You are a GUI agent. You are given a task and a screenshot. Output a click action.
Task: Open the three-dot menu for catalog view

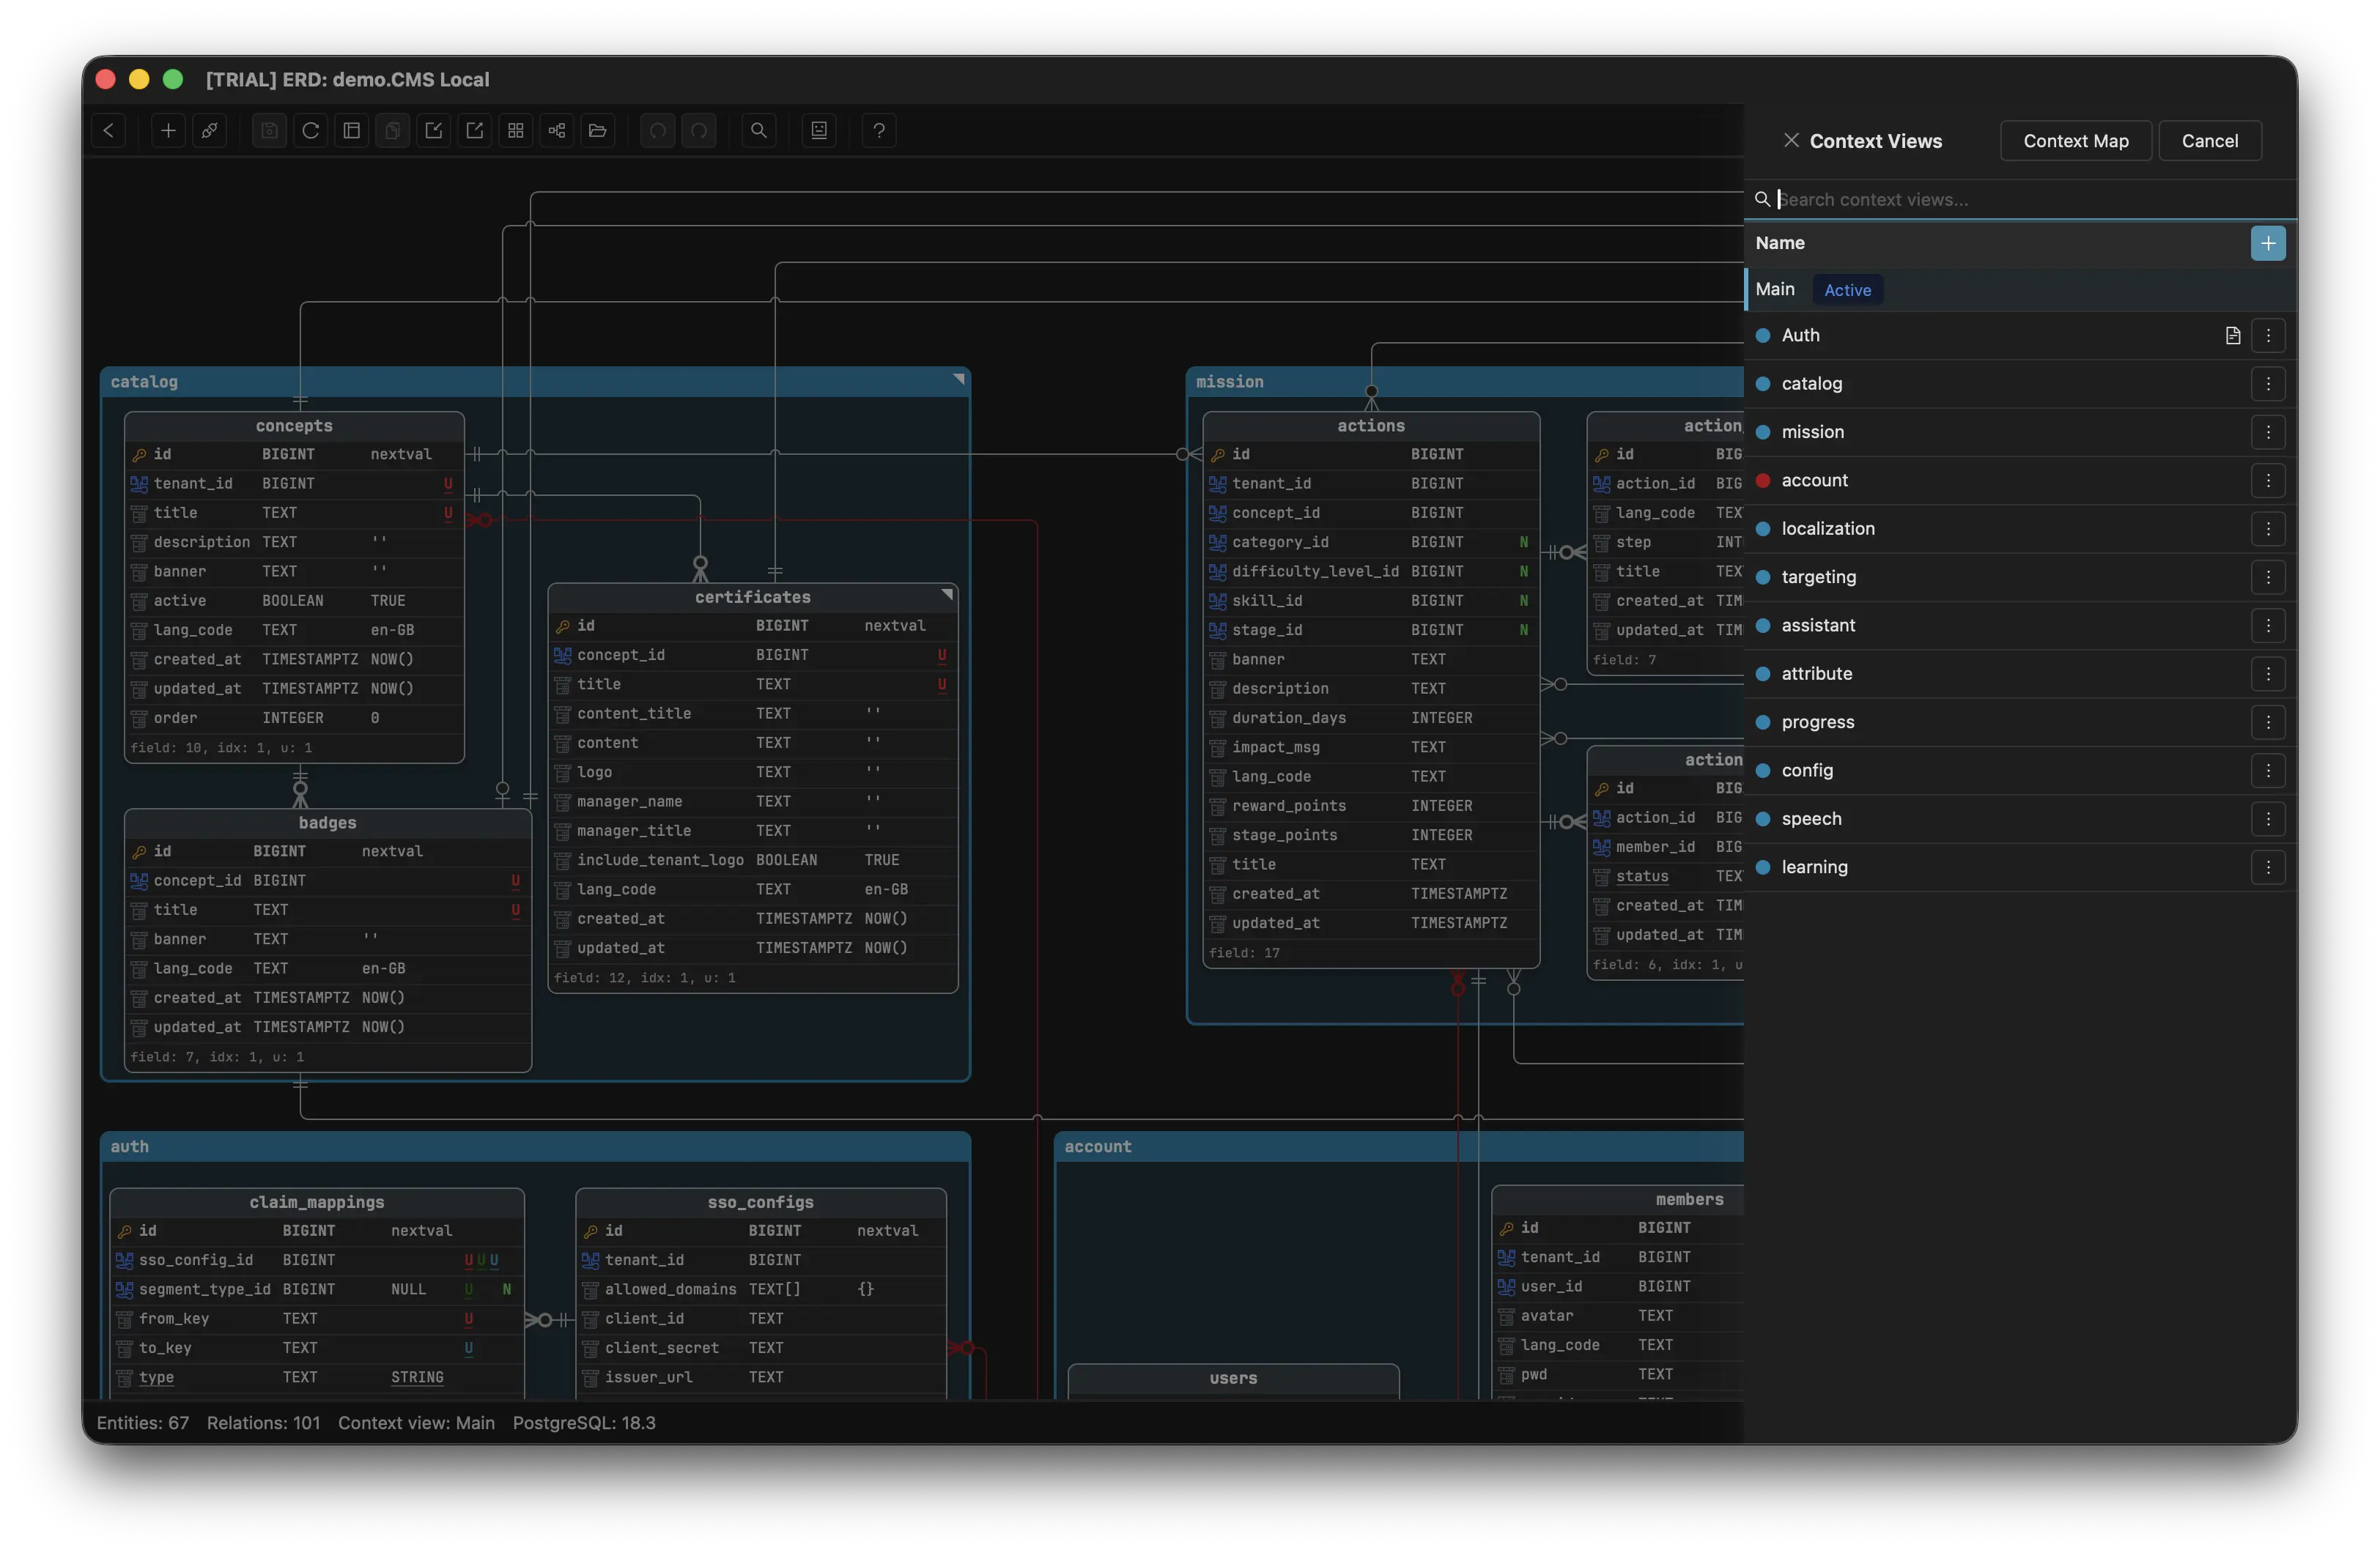[2267, 384]
